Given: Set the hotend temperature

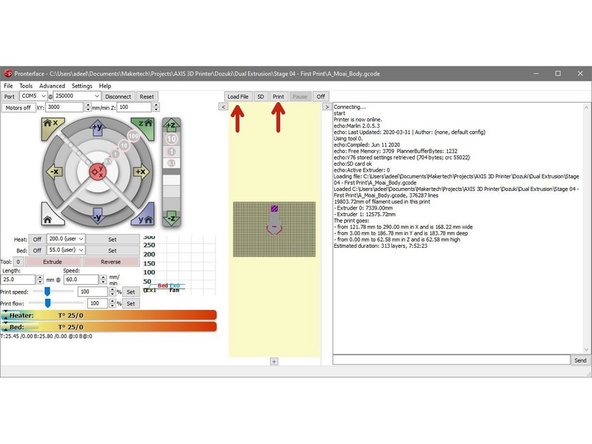Looking at the screenshot, I should click(x=113, y=239).
